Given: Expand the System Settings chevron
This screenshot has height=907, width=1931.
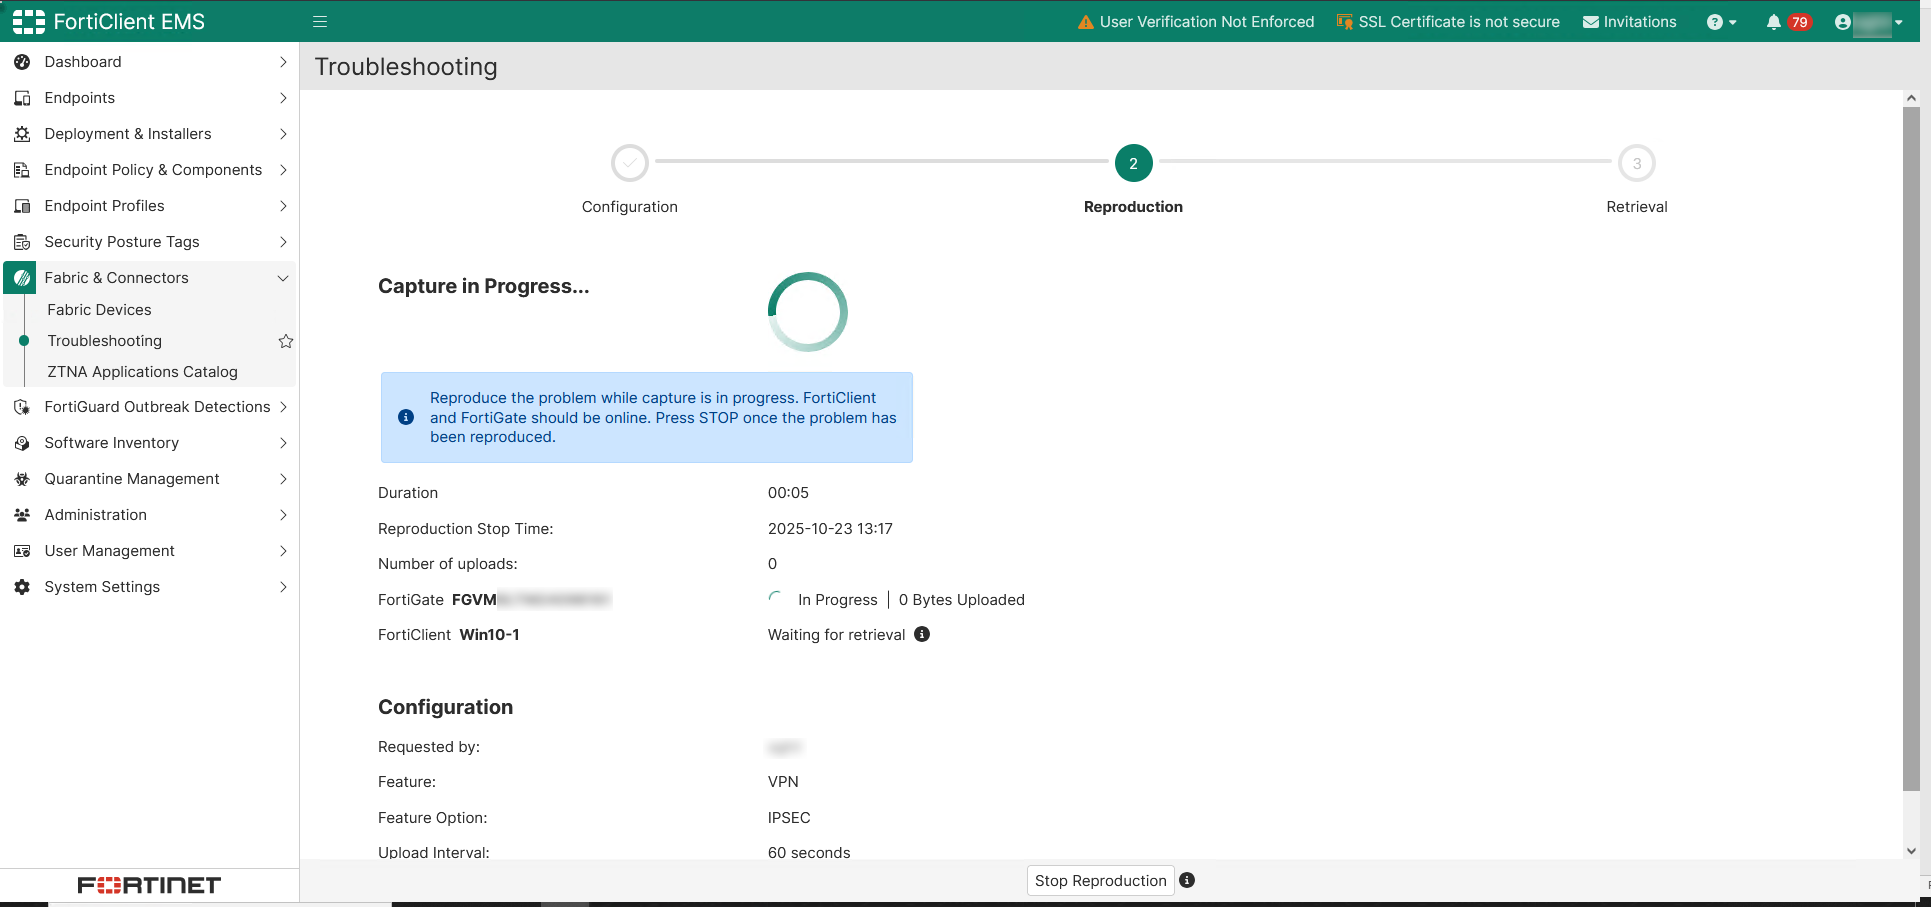Looking at the screenshot, I should click(283, 587).
